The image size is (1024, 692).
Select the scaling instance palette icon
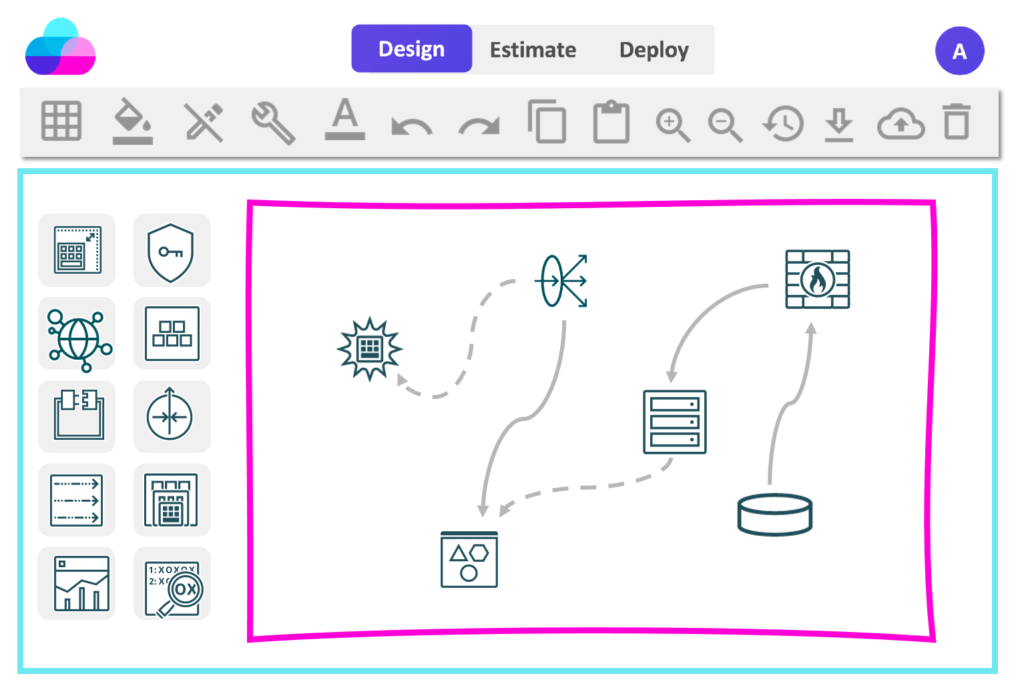click(77, 250)
